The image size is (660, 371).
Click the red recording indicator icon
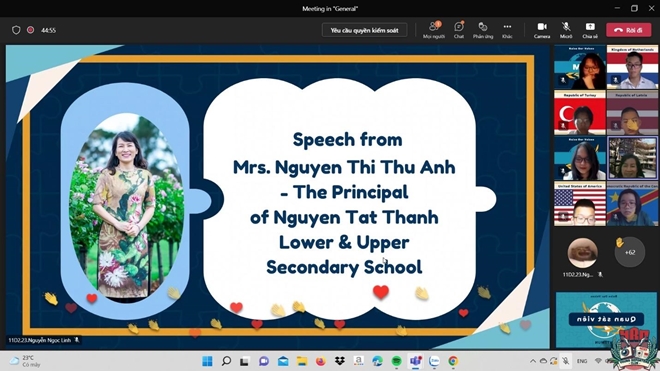point(30,30)
